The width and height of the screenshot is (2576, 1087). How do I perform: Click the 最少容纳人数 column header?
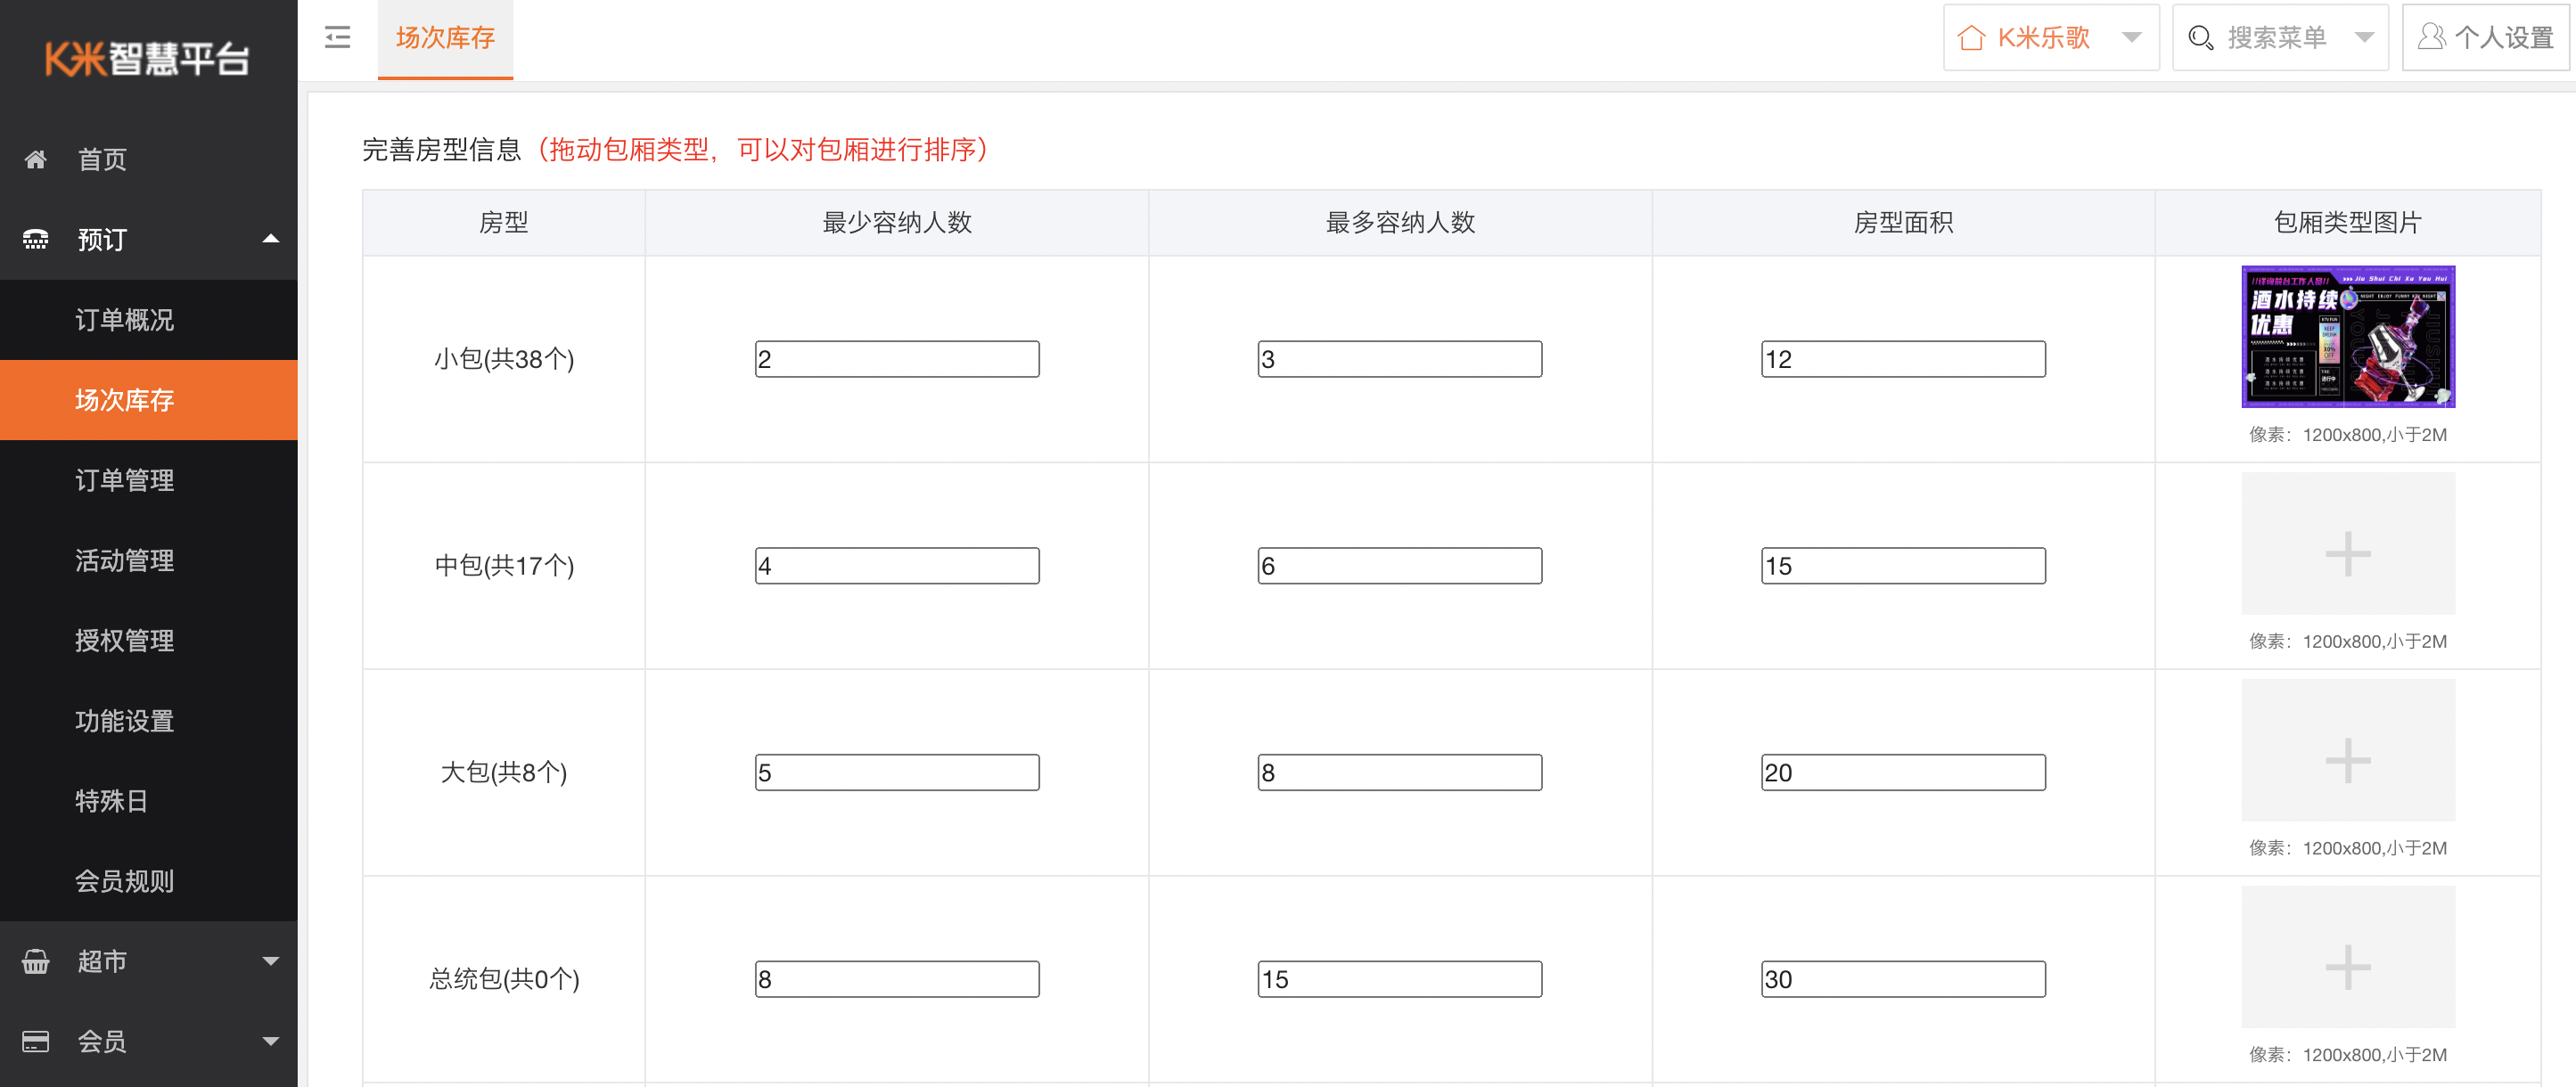pyautogui.click(x=897, y=222)
